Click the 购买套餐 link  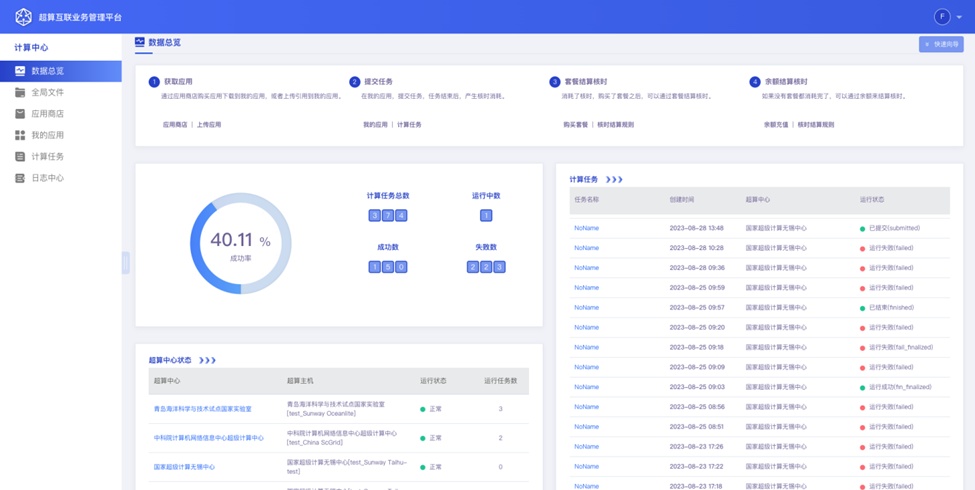pos(575,125)
